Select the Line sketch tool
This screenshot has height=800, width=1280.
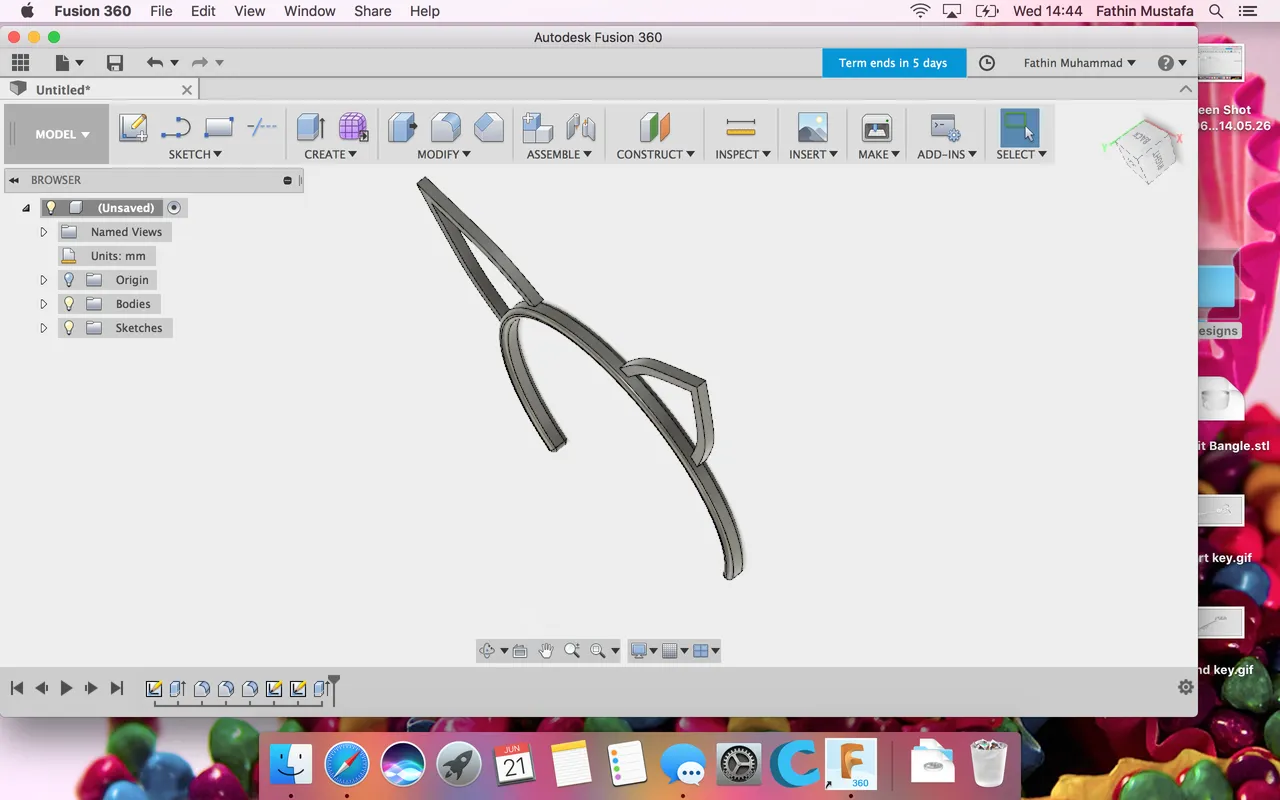[x=176, y=127]
